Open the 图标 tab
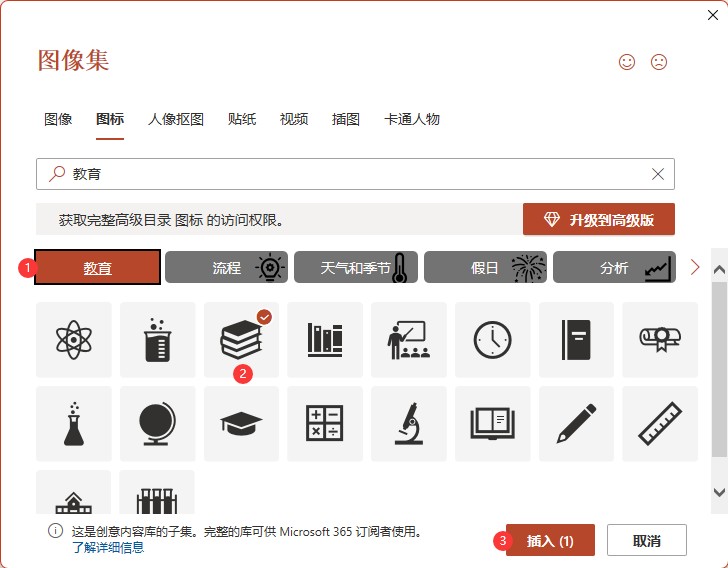 point(110,119)
